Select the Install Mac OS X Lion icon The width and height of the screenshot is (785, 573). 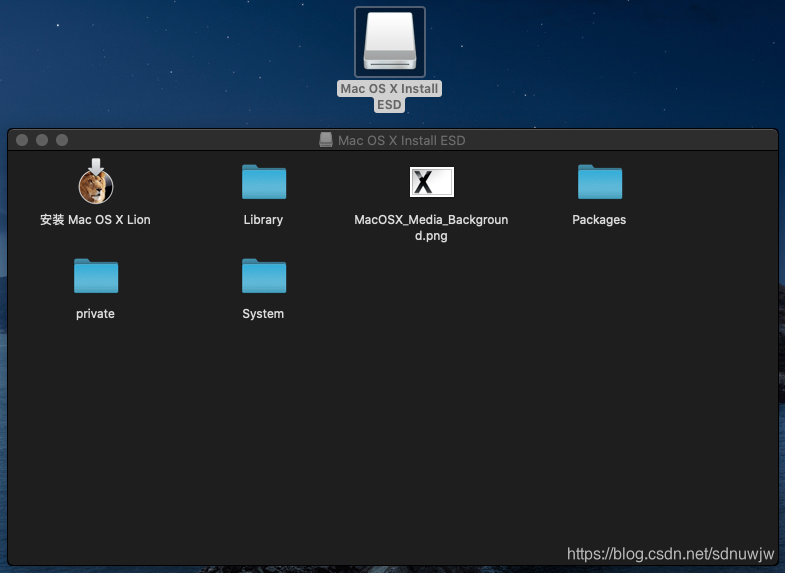(x=96, y=181)
